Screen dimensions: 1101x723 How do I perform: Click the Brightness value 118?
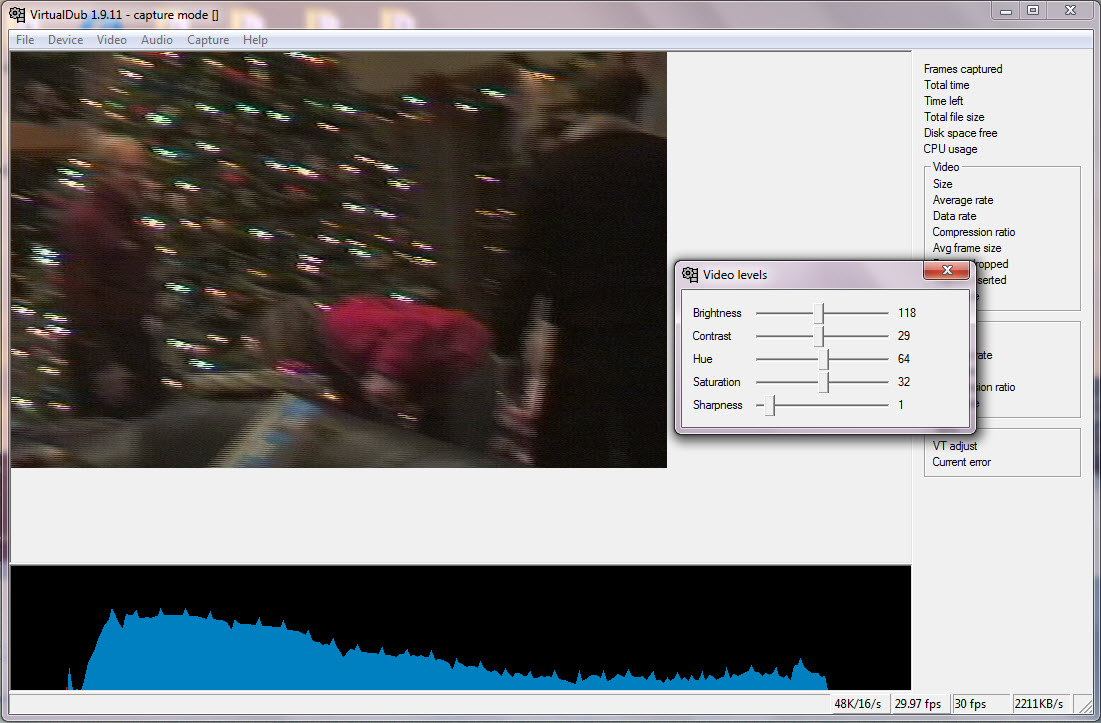[x=906, y=313]
